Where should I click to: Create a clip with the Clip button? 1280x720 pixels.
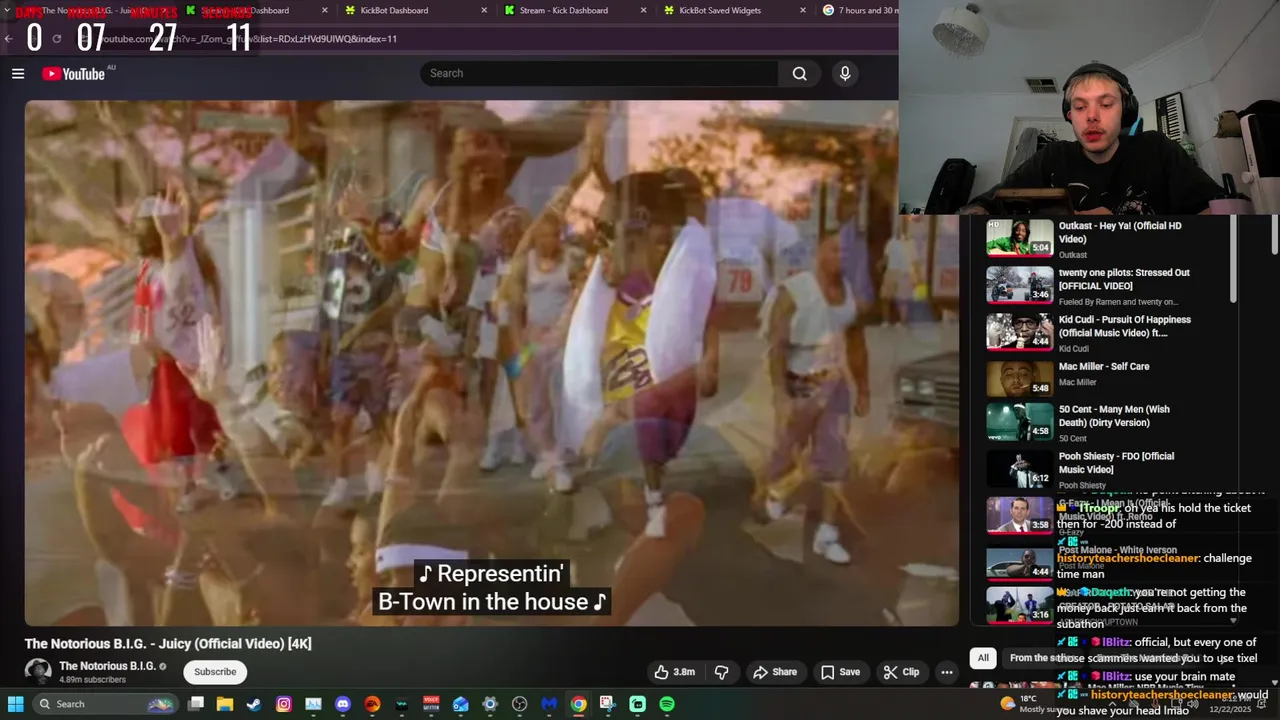pyautogui.click(x=901, y=672)
